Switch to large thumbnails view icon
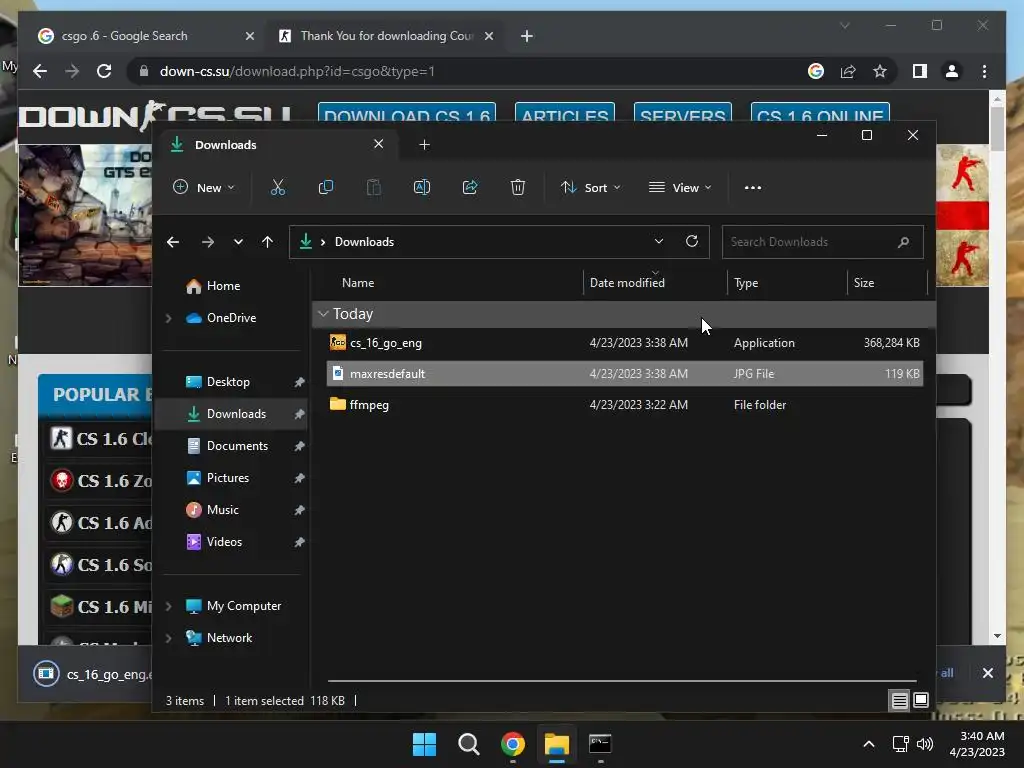 coord(921,701)
